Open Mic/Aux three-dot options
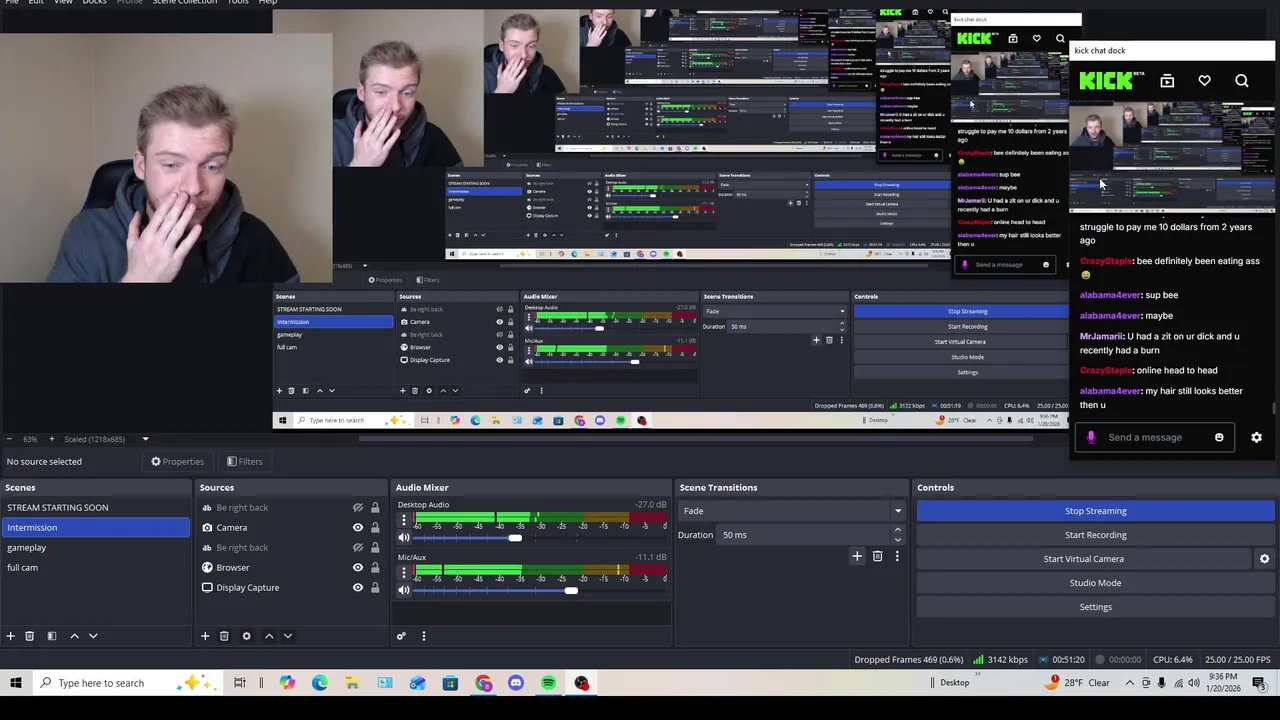The width and height of the screenshot is (1280, 720). 404,573
